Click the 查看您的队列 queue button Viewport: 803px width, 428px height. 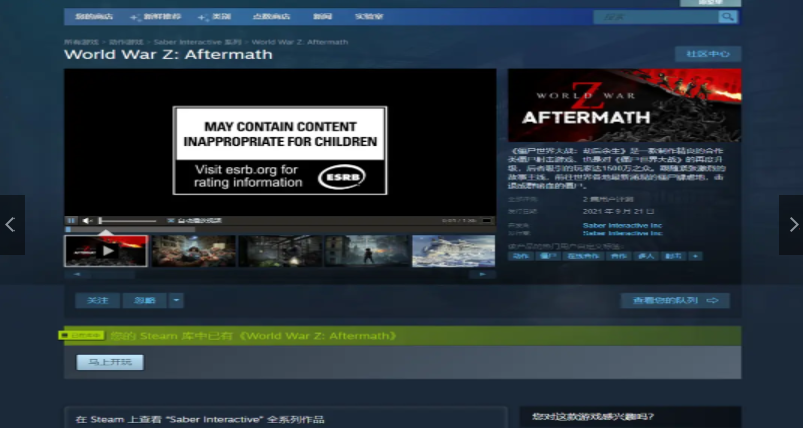click(x=675, y=301)
